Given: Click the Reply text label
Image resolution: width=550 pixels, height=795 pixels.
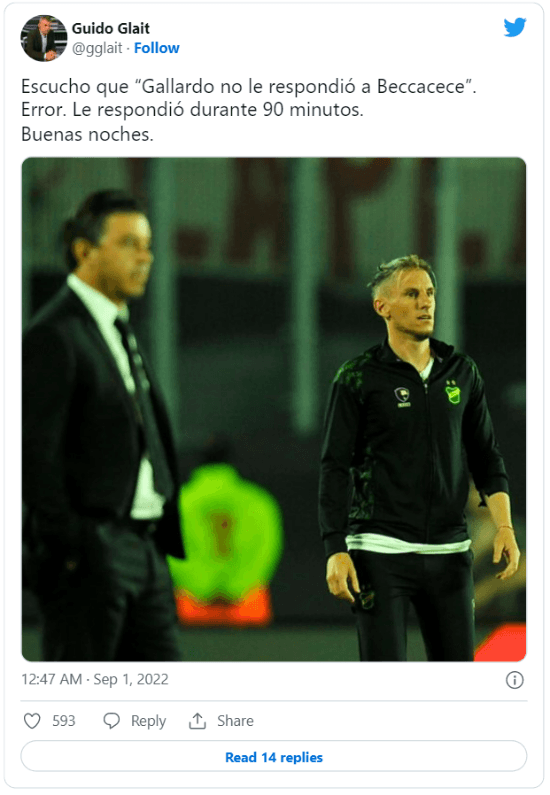Looking at the screenshot, I should 149,721.
